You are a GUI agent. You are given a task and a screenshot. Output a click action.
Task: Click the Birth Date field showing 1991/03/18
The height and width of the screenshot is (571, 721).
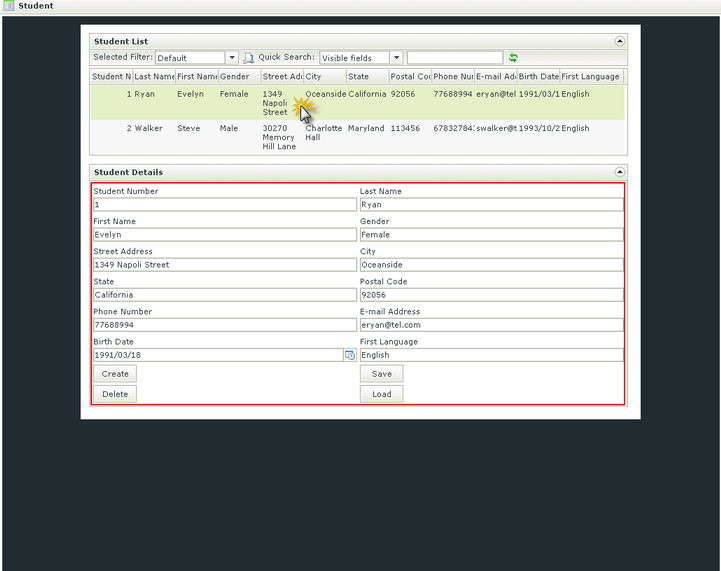[218, 355]
